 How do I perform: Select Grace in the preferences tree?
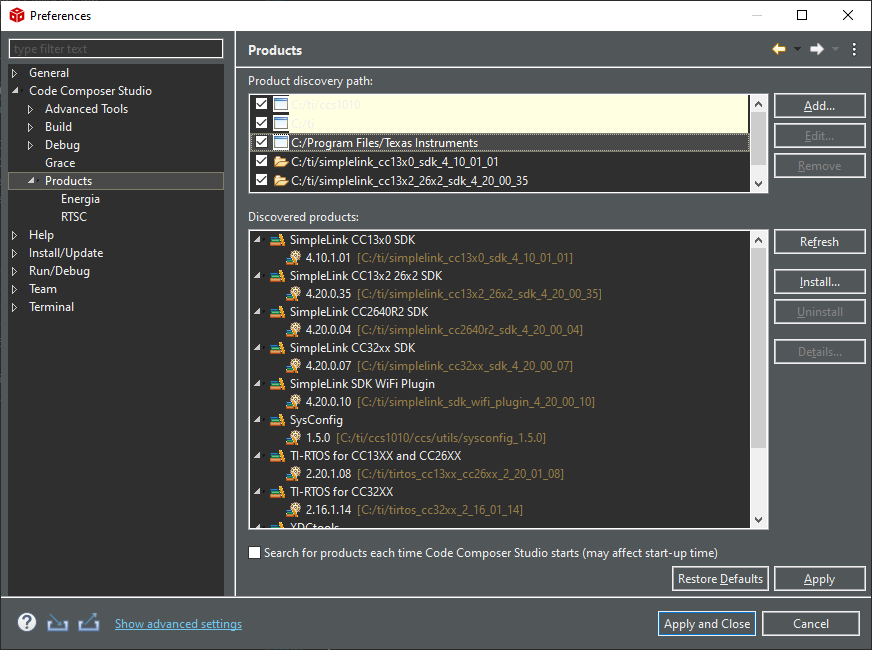60,163
